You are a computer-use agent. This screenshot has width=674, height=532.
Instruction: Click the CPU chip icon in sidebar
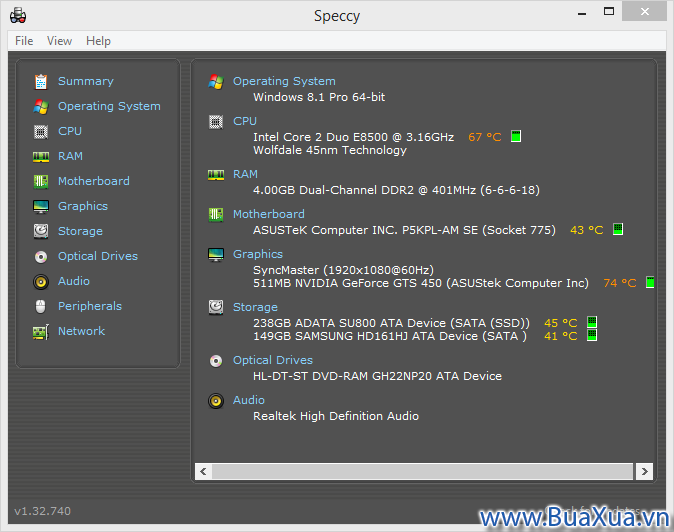coord(41,131)
